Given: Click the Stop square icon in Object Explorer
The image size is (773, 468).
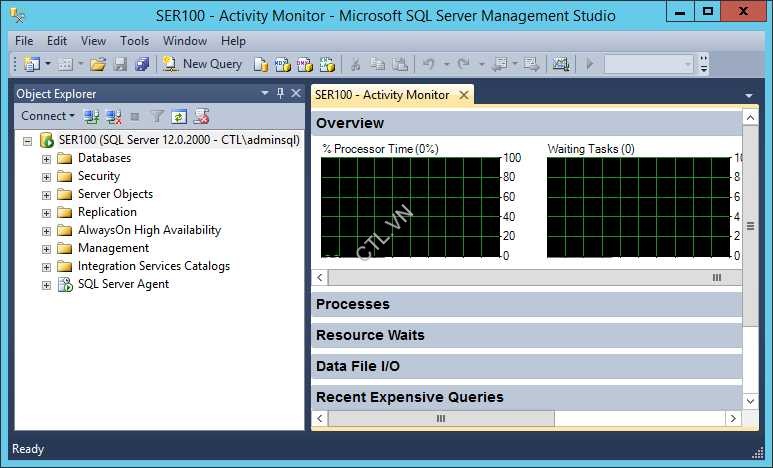Looking at the screenshot, I should [135, 117].
